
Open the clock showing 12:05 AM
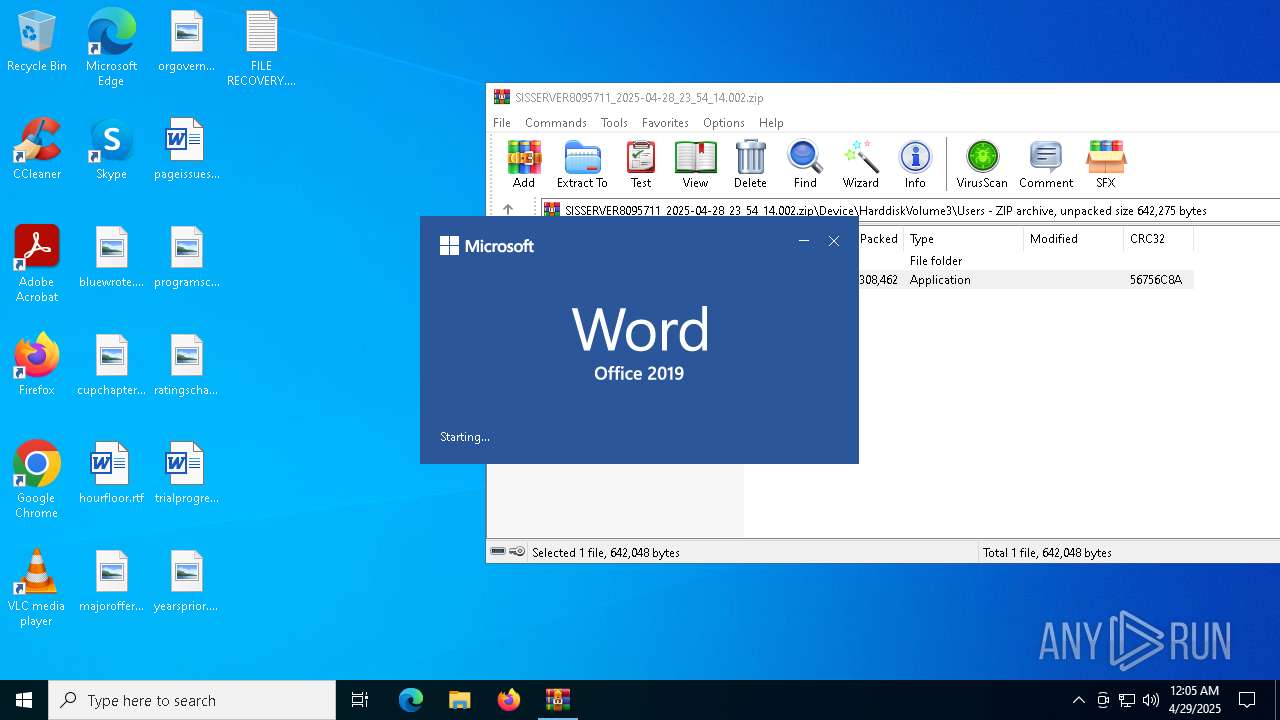tap(1195, 700)
